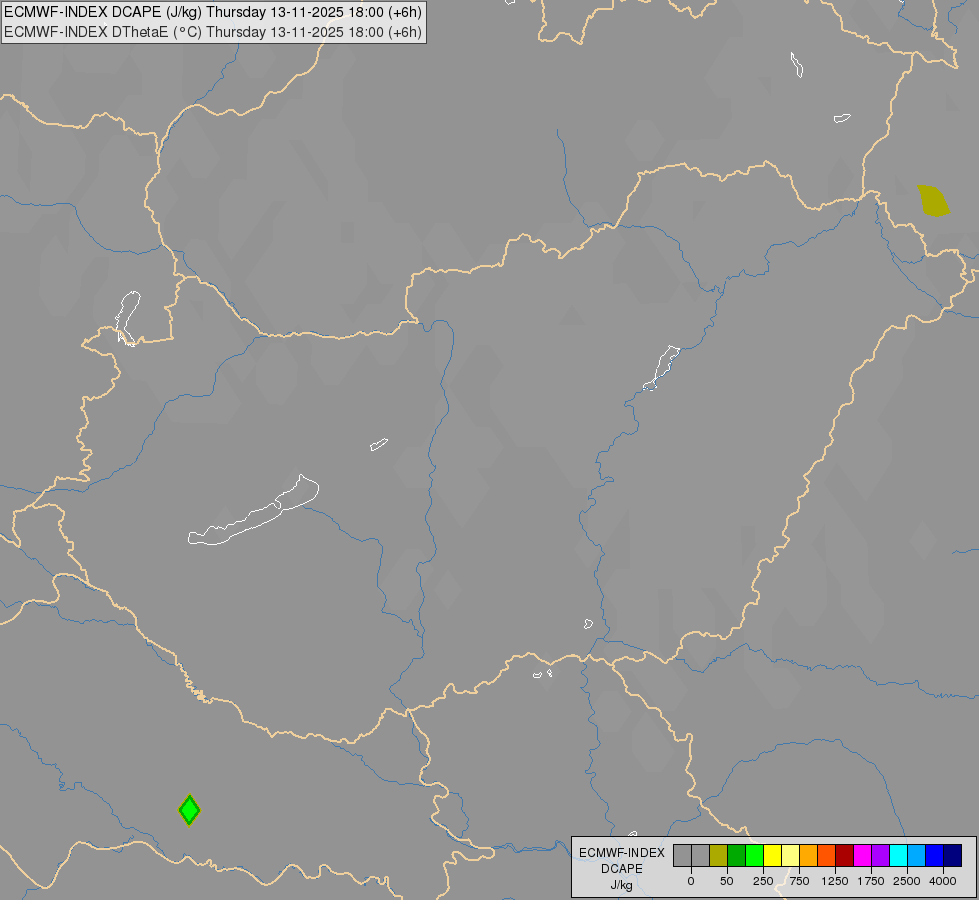Select the dark green legend swatch

[737, 856]
